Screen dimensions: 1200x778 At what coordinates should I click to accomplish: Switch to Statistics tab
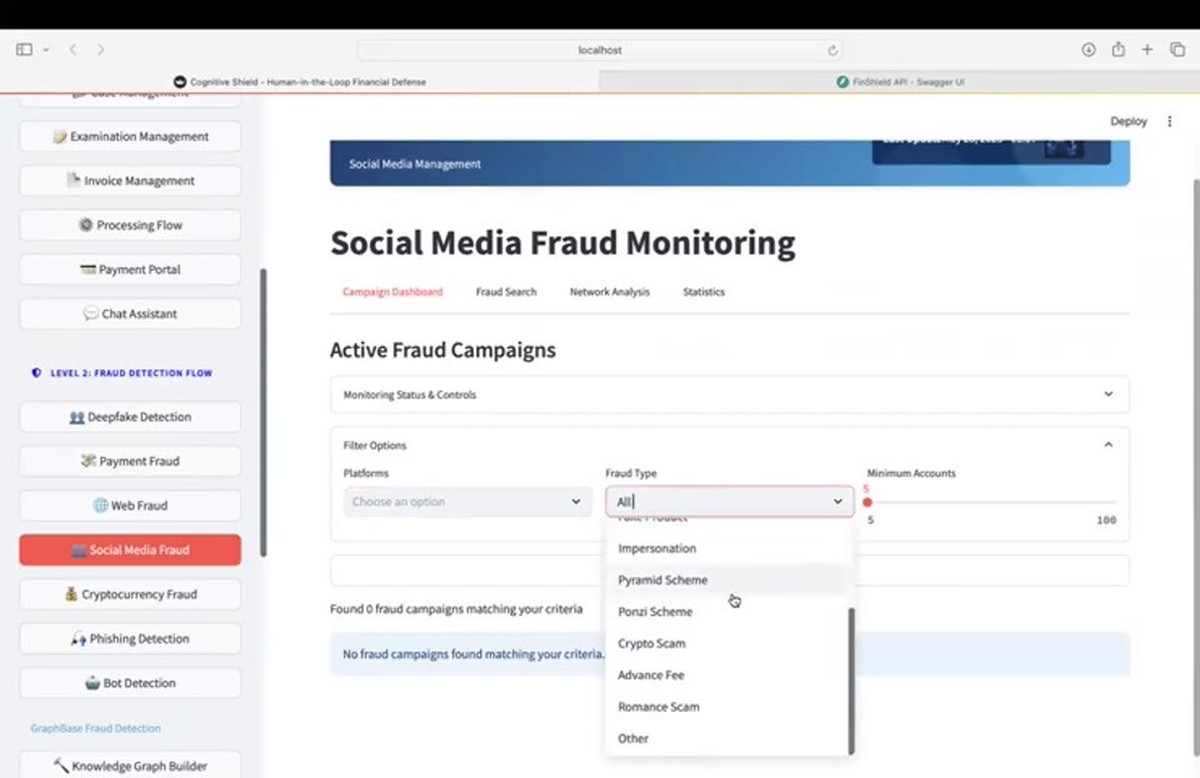coord(704,292)
